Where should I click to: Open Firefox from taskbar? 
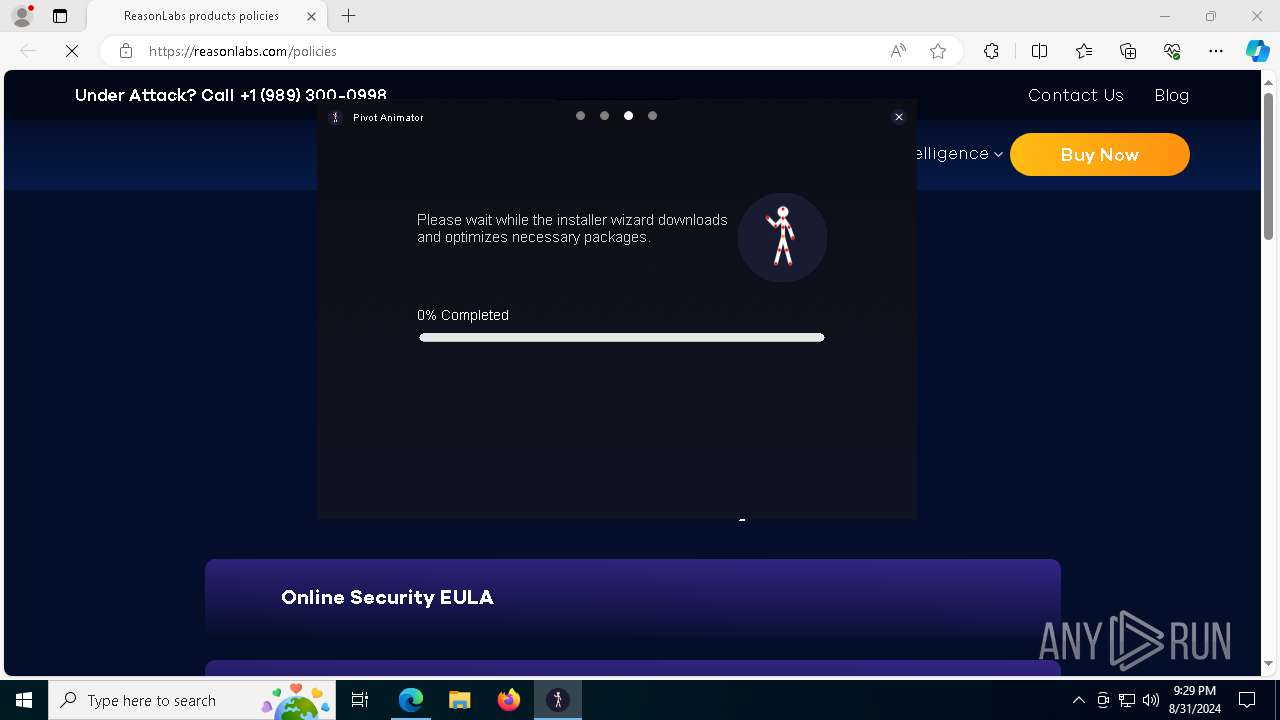click(509, 700)
